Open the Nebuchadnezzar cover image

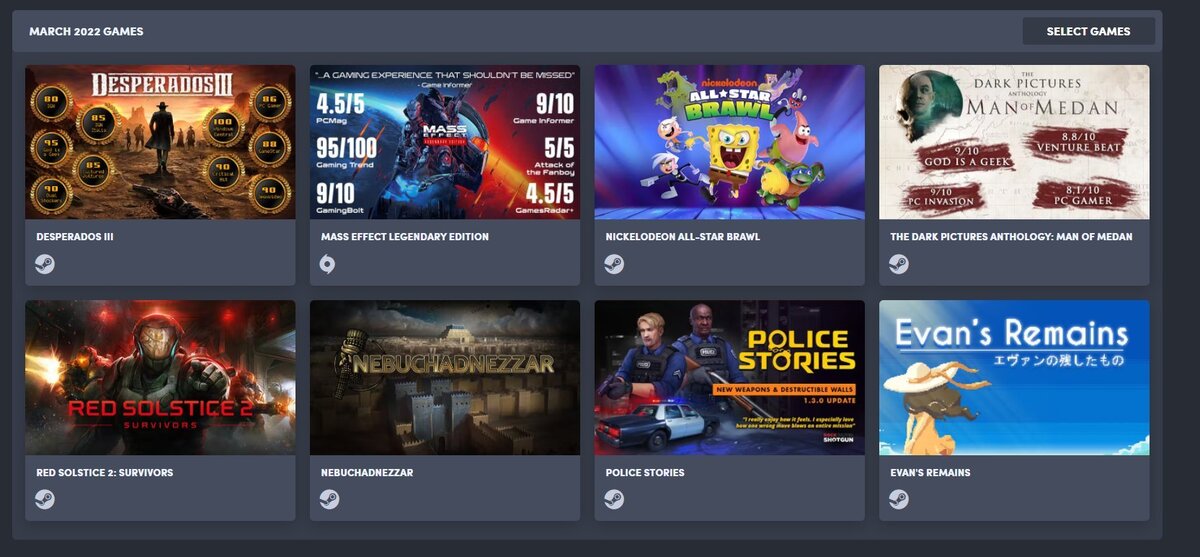tap(445, 378)
